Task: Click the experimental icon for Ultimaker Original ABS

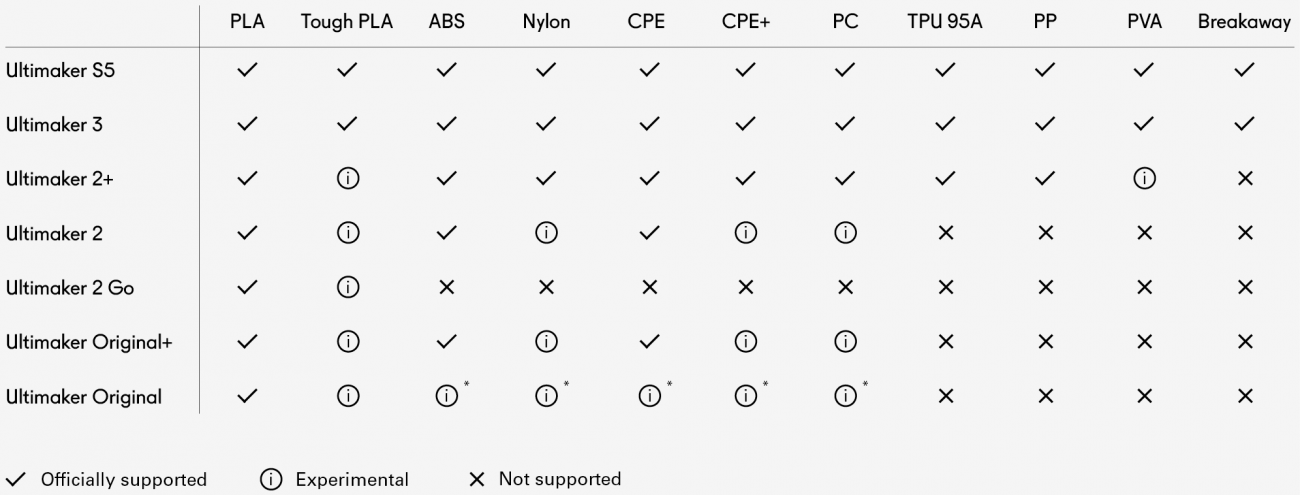Action: (x=447, y=396)
